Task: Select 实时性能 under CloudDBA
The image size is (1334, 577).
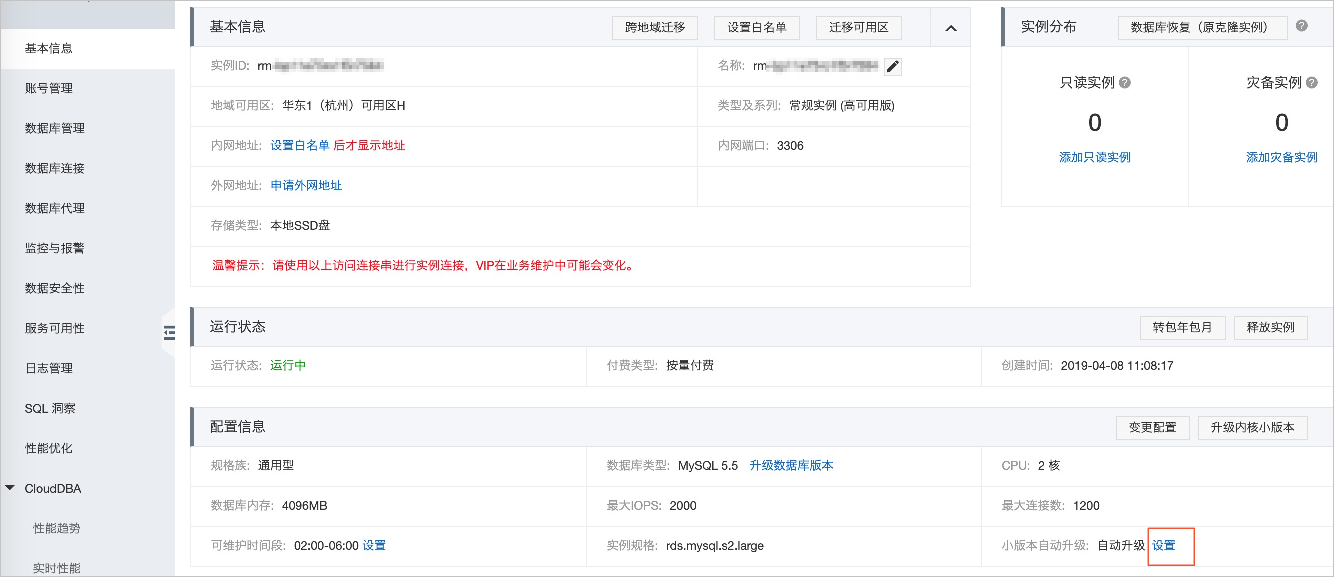Action: click(x=57, y=568)
